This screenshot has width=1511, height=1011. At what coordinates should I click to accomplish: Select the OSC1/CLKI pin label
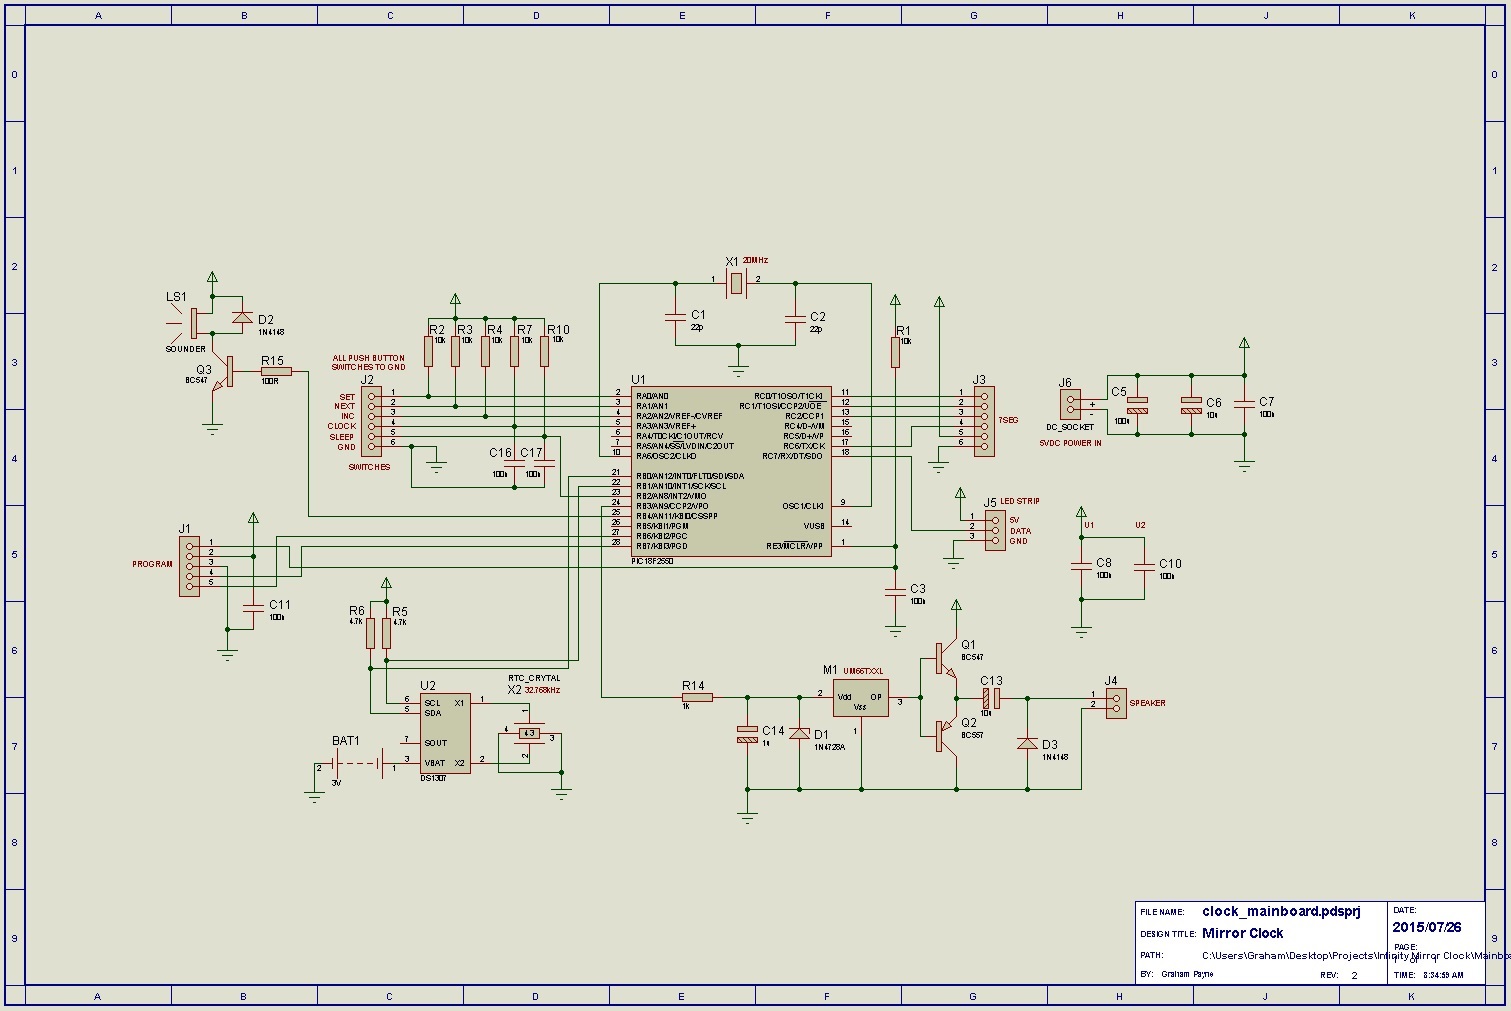click(802, 506)
